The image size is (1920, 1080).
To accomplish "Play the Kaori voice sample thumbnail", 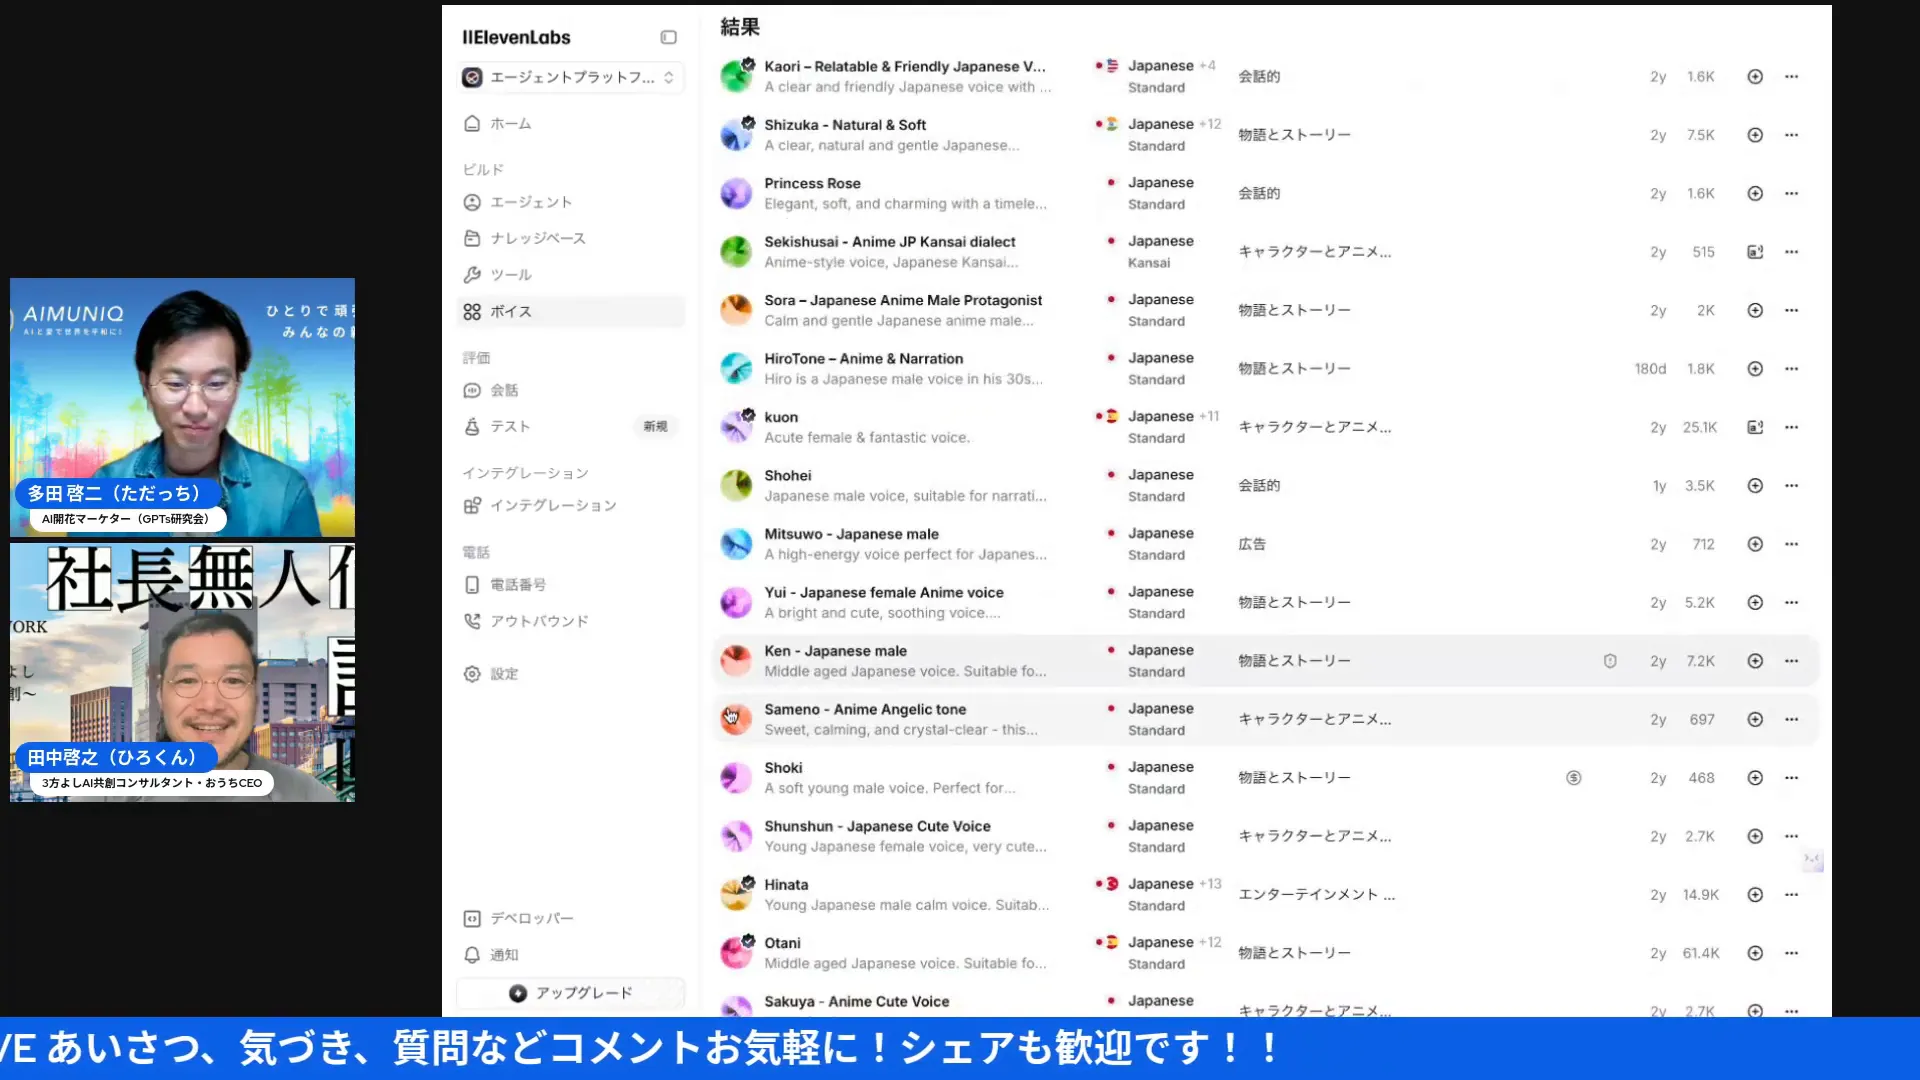I will pyautogui.click(x=736, y=76).
